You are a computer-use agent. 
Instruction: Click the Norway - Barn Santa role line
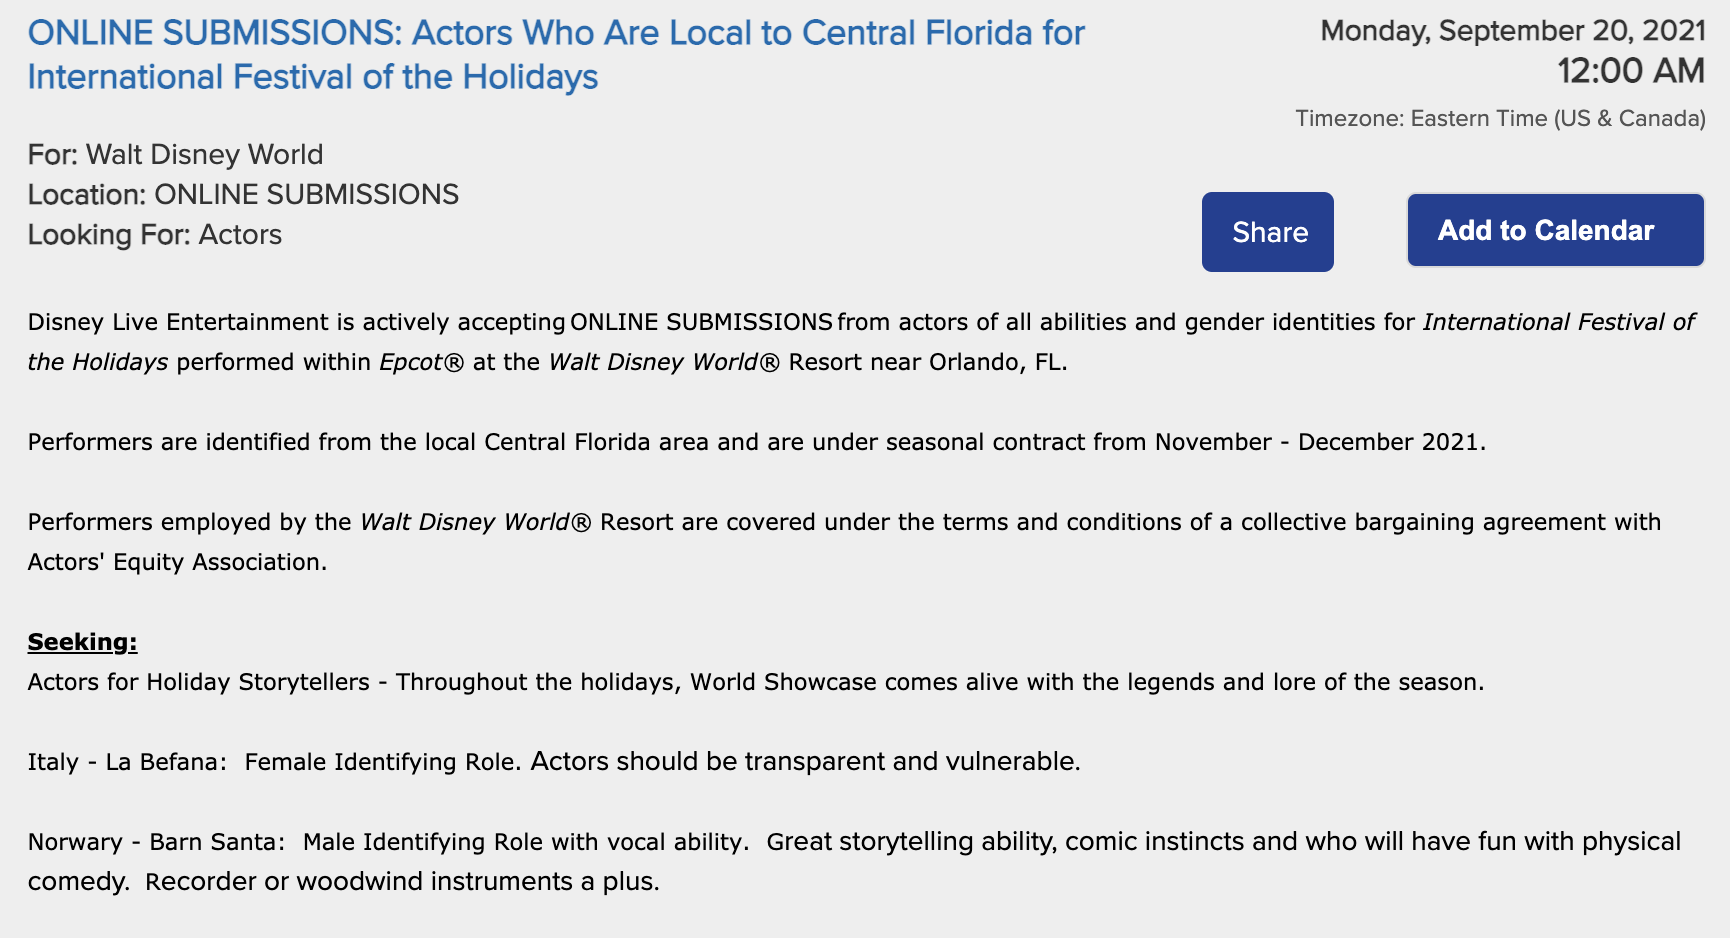[853, 842]
